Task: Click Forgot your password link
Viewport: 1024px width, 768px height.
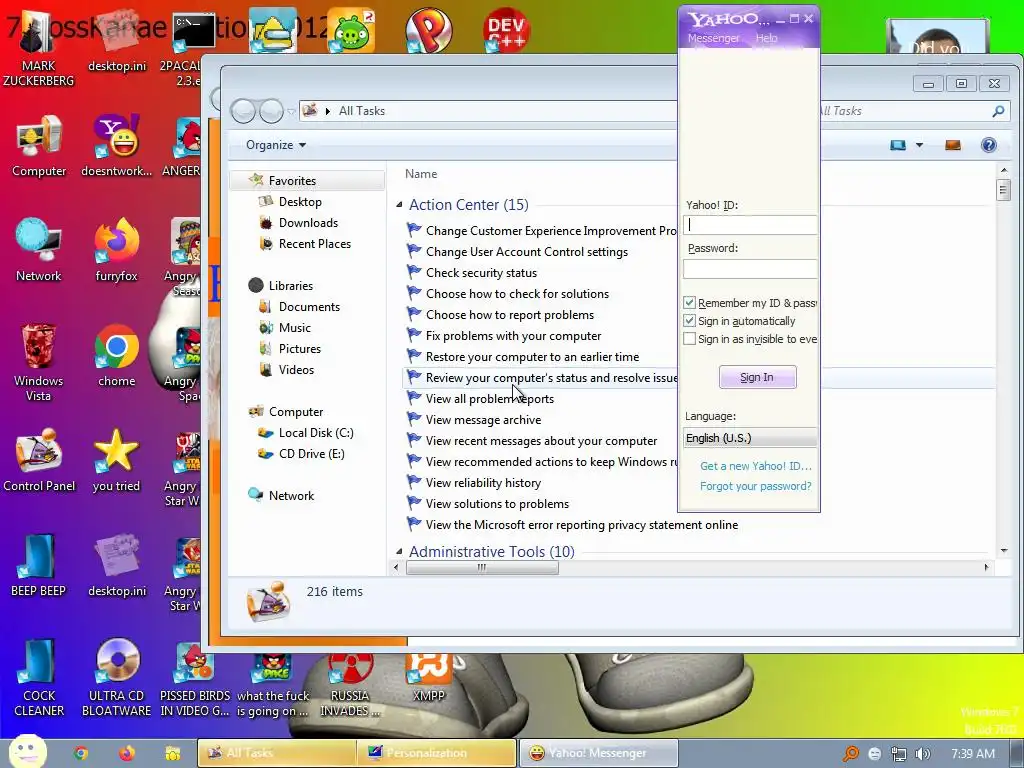Action: click(x=756, y=486)
